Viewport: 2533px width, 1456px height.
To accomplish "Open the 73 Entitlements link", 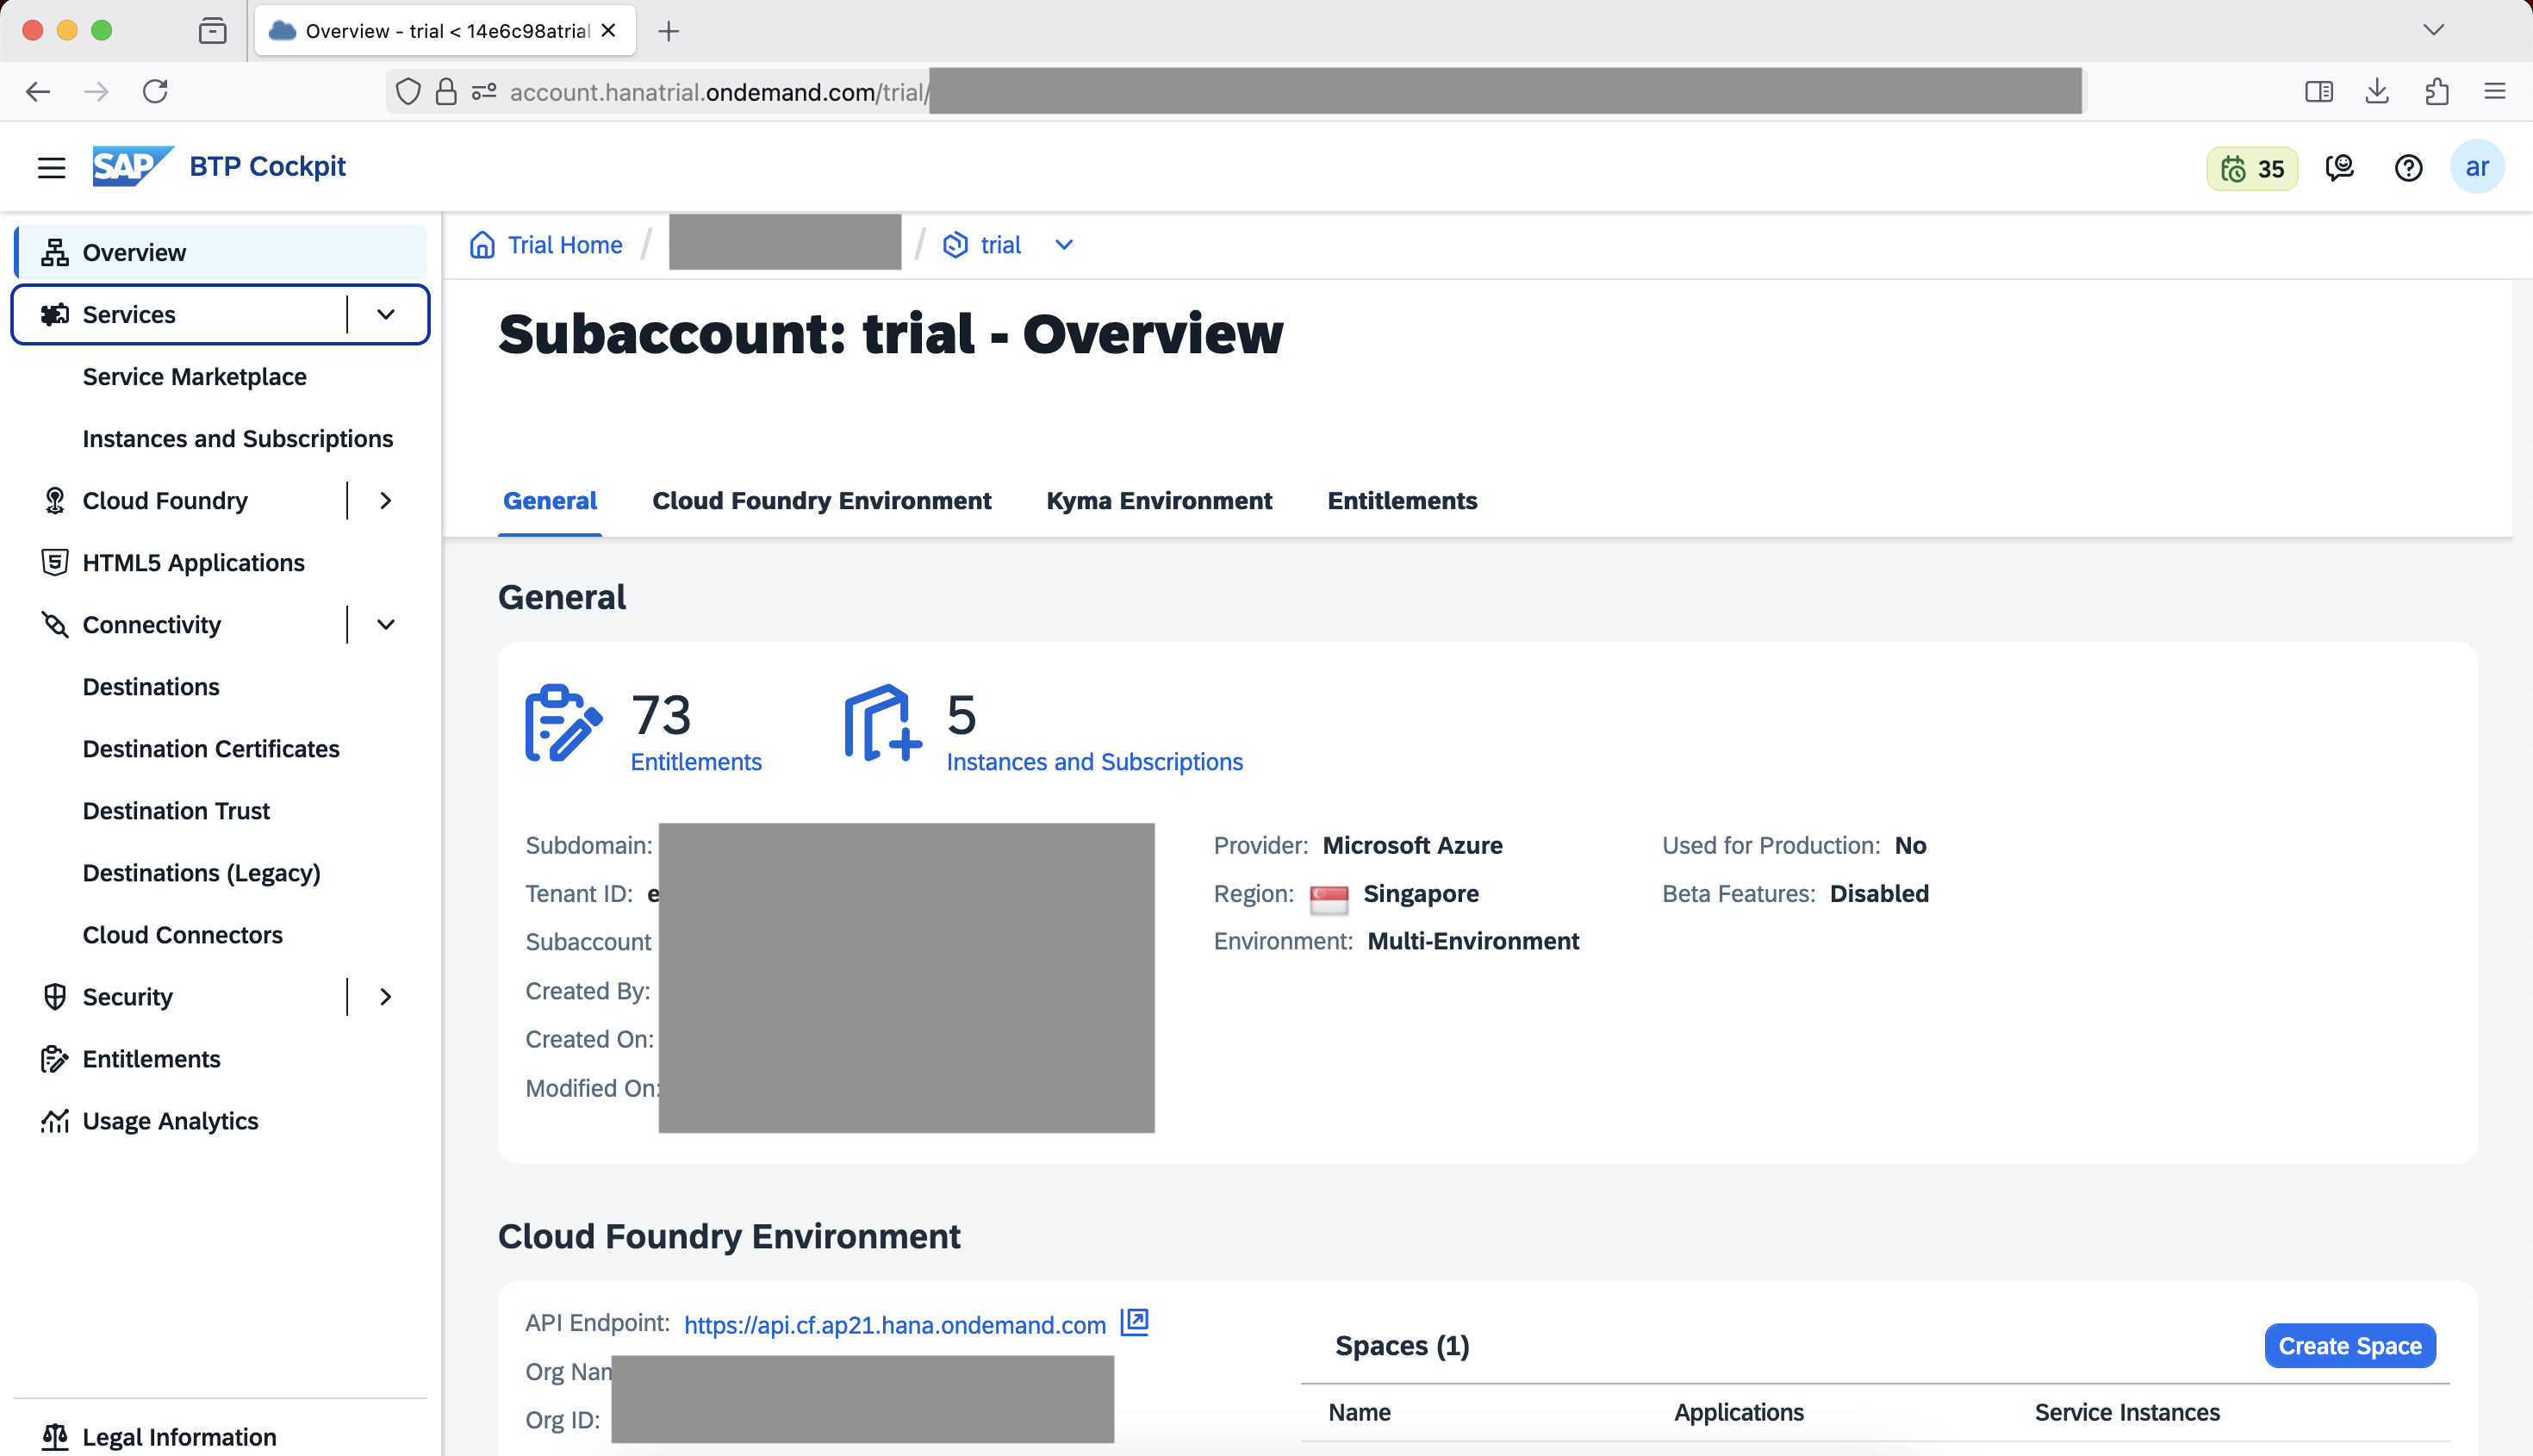I will (x=696, y=762).
